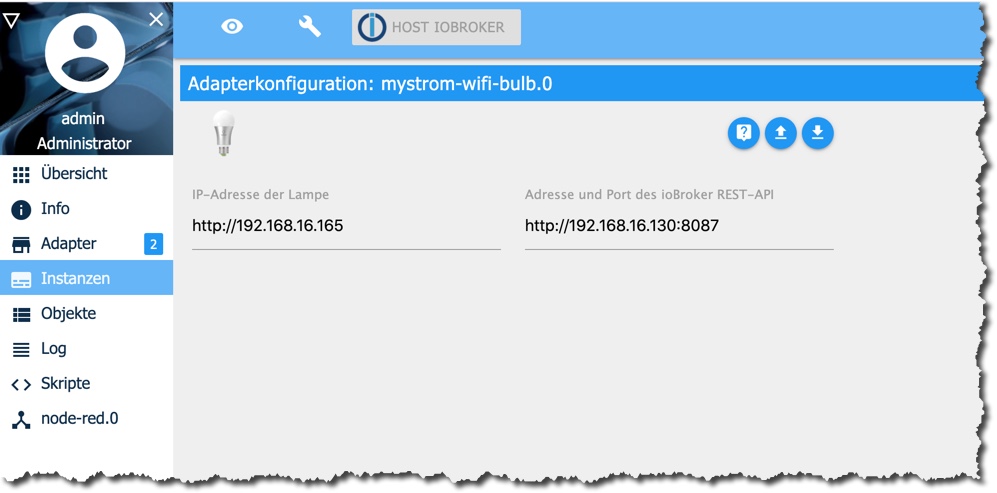The image size is (997, 493).
Task: Click the IP-Adresse der Lampe label
Action: coord(261,195)
